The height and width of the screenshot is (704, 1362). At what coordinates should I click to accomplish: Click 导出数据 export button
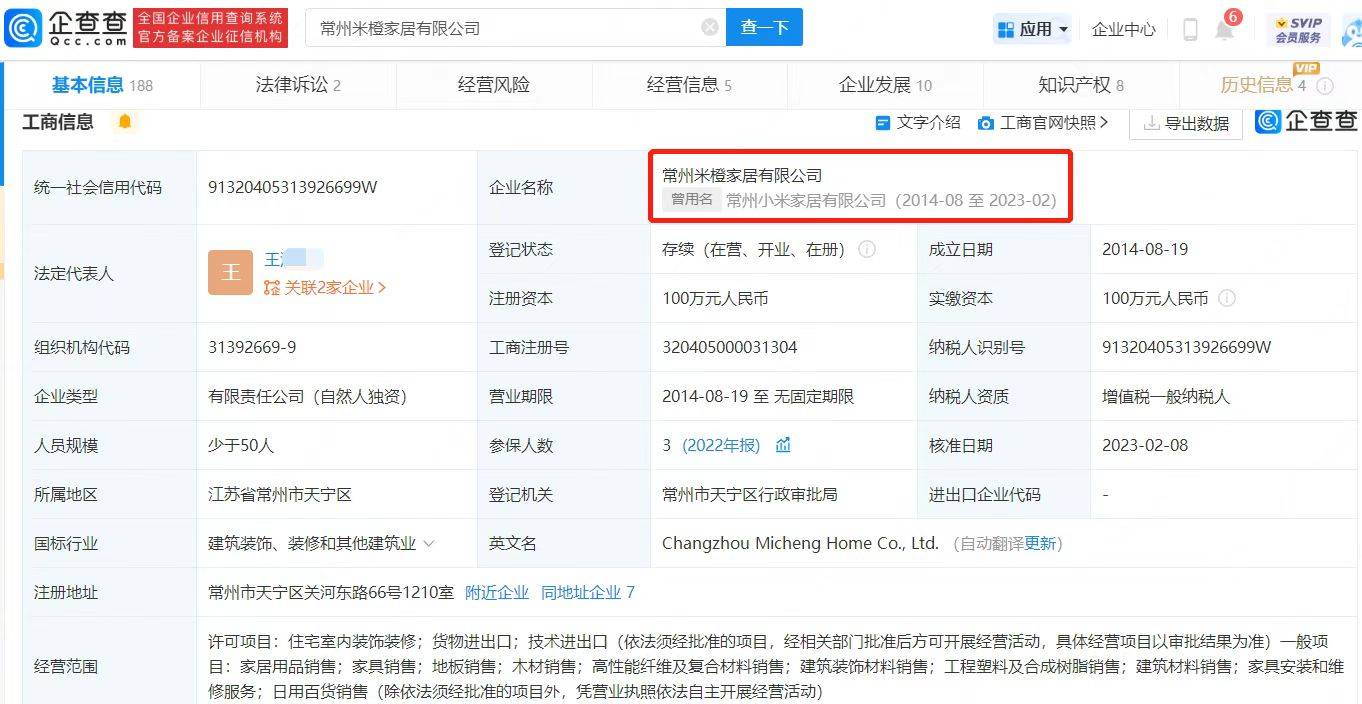1186,123
